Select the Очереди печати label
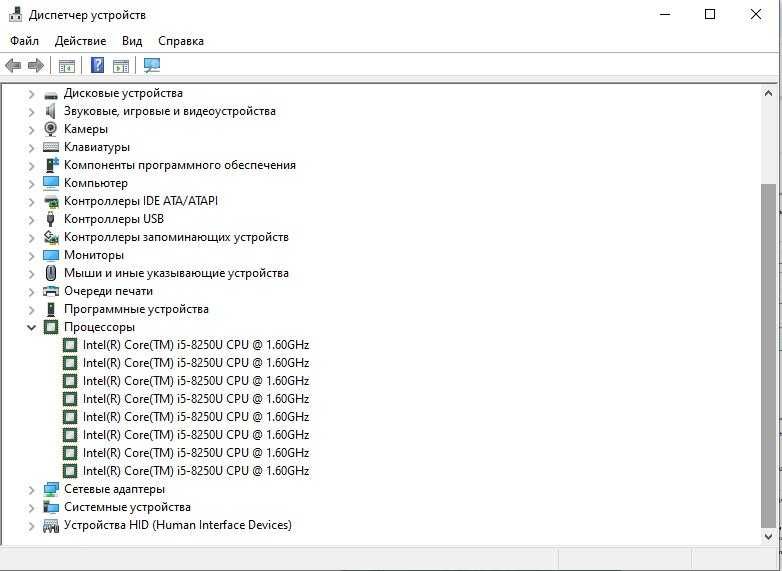 coord(108,291)
